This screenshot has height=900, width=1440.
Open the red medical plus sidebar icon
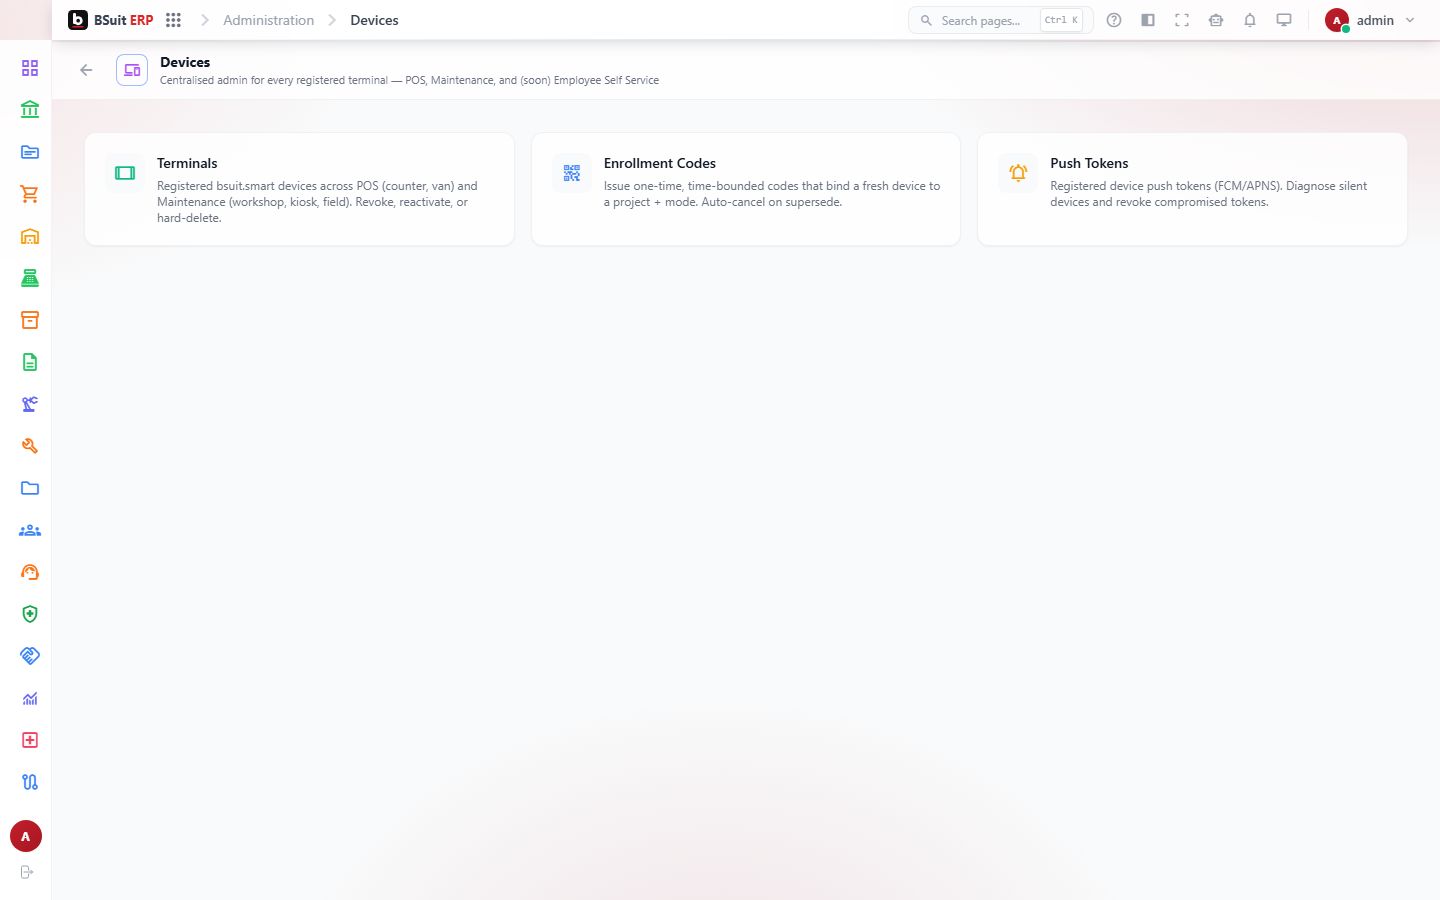(x=30, y=740)
